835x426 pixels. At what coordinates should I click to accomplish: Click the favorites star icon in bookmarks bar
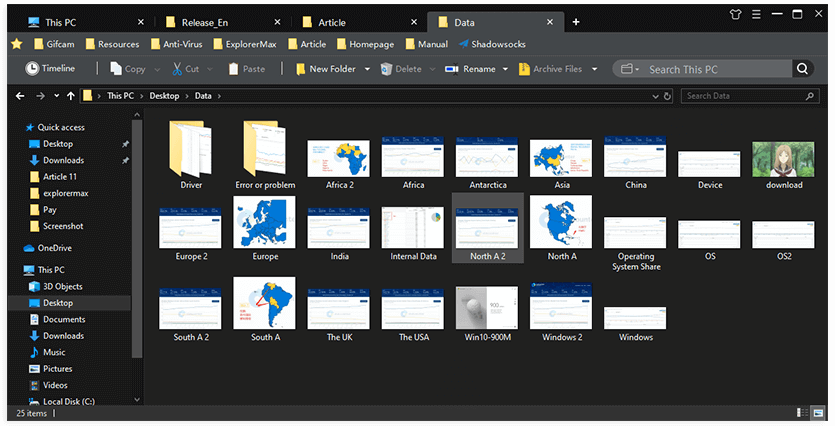tap(17, 44)
